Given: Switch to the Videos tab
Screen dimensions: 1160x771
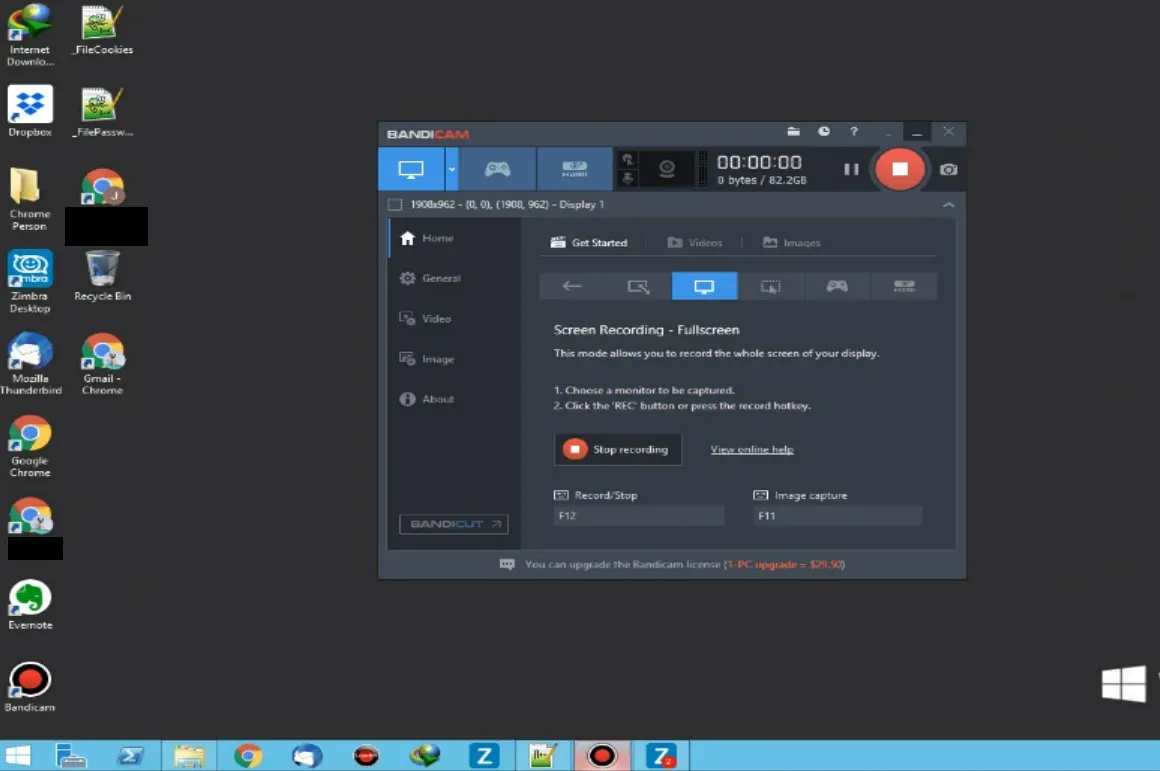Looking at the screenshot, I should 695,243.
